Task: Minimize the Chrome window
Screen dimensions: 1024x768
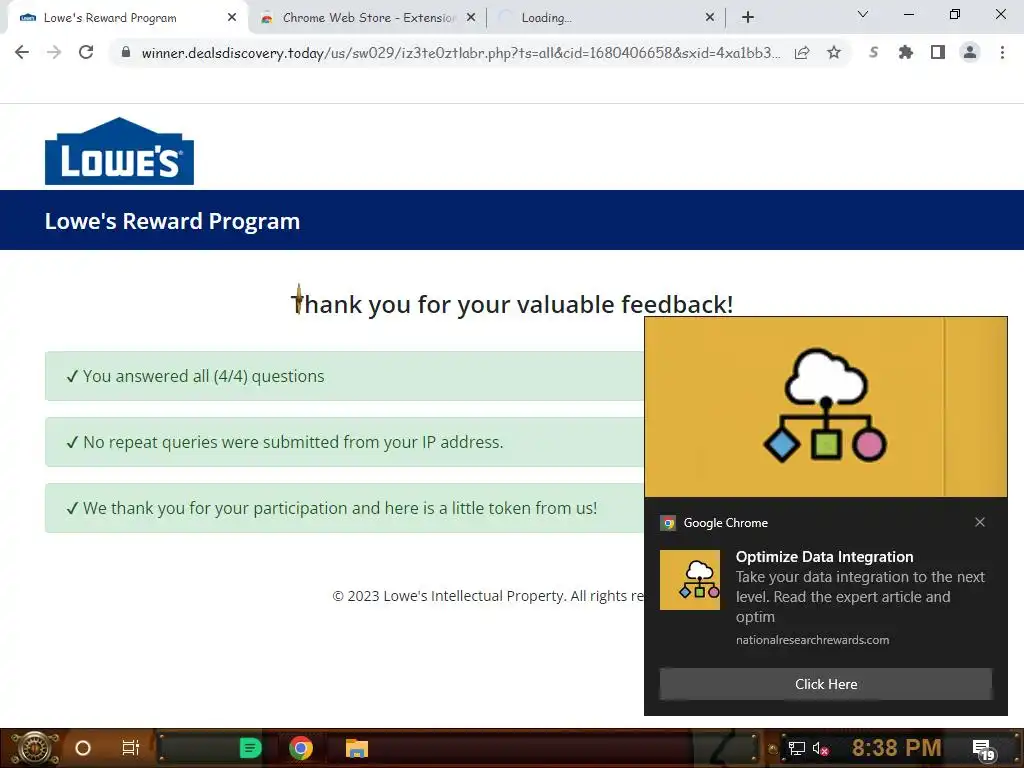Action: (908, 14)
